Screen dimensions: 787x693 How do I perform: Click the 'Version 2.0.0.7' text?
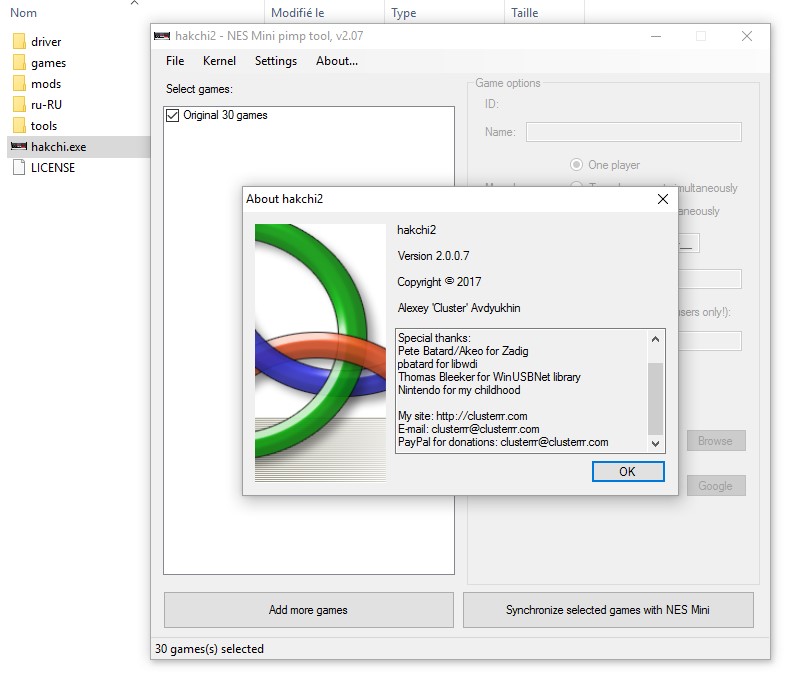pyautogui.click(x=433, y=256)
